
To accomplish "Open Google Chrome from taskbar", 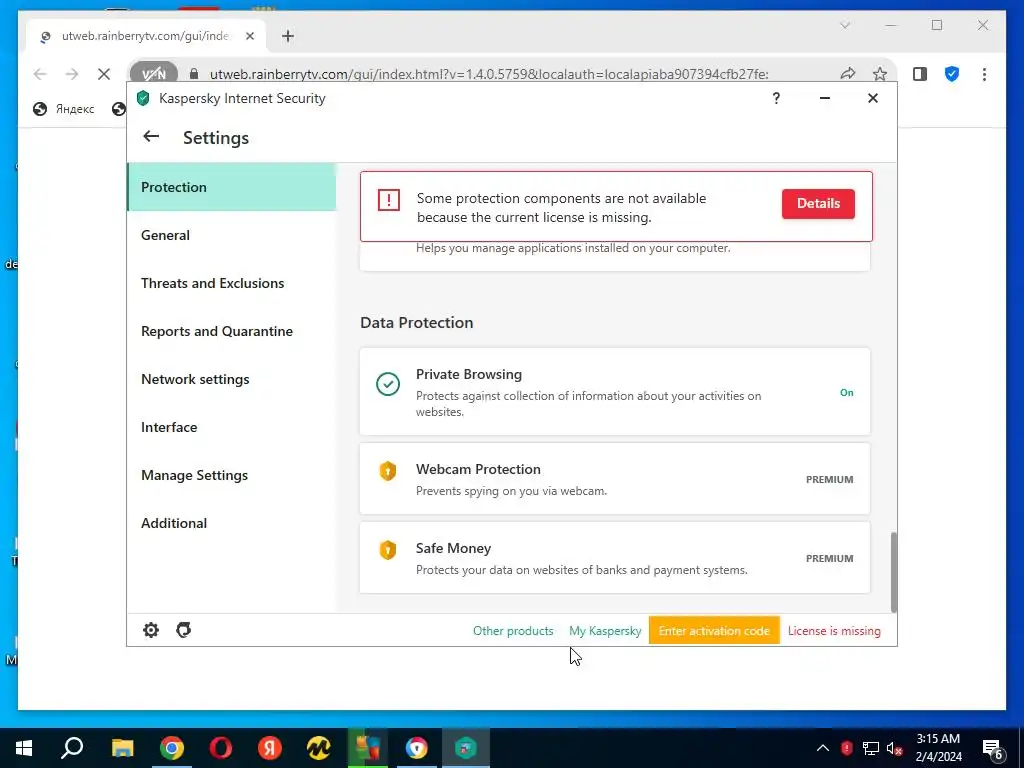I will point(172,748).
